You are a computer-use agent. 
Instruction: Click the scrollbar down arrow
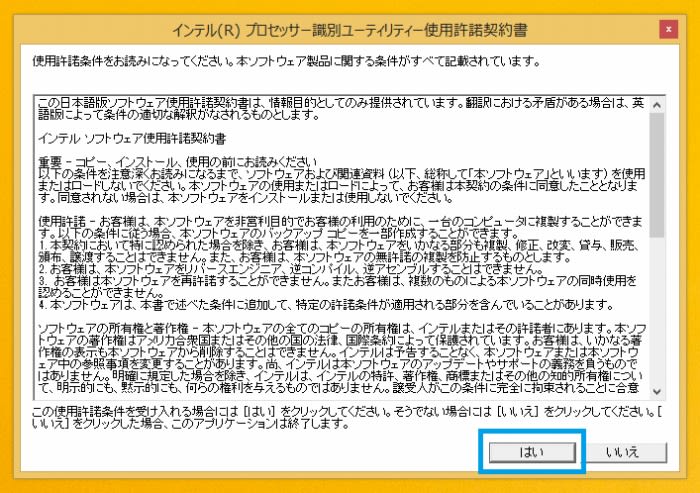coord(657,391)
